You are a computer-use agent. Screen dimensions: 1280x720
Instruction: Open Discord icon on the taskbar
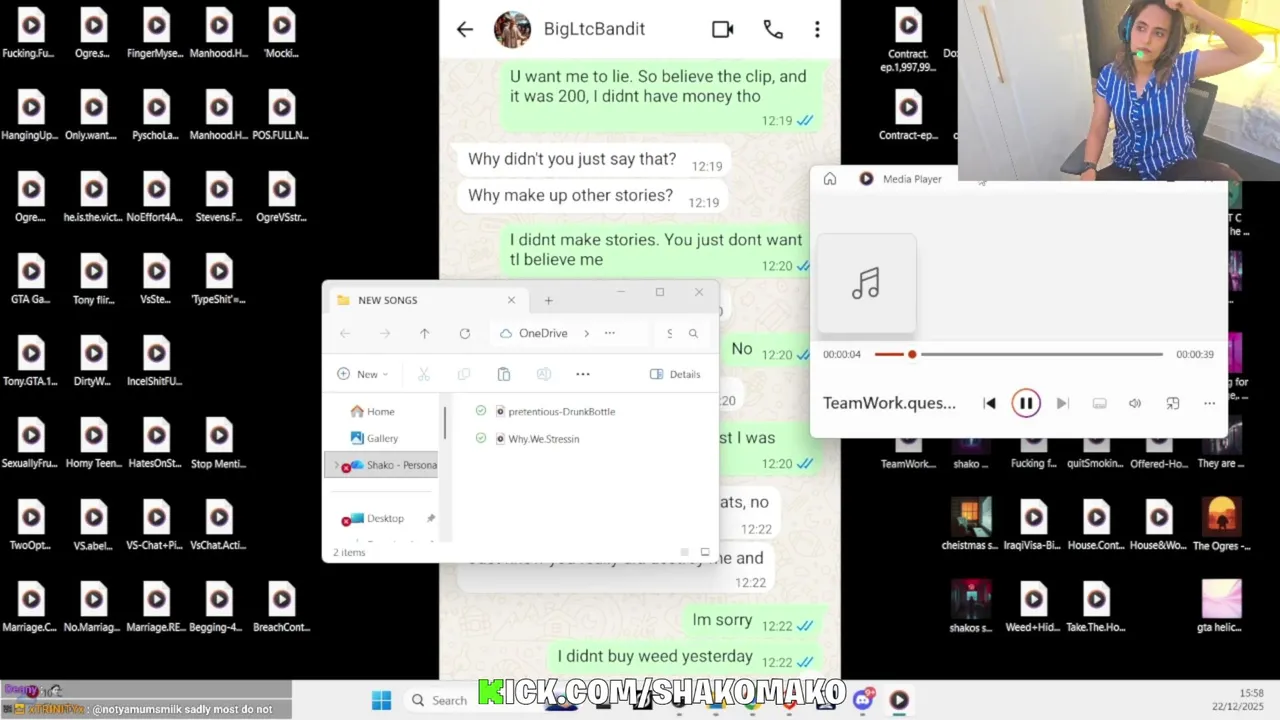pyautogui.click(x=863, y=700)
